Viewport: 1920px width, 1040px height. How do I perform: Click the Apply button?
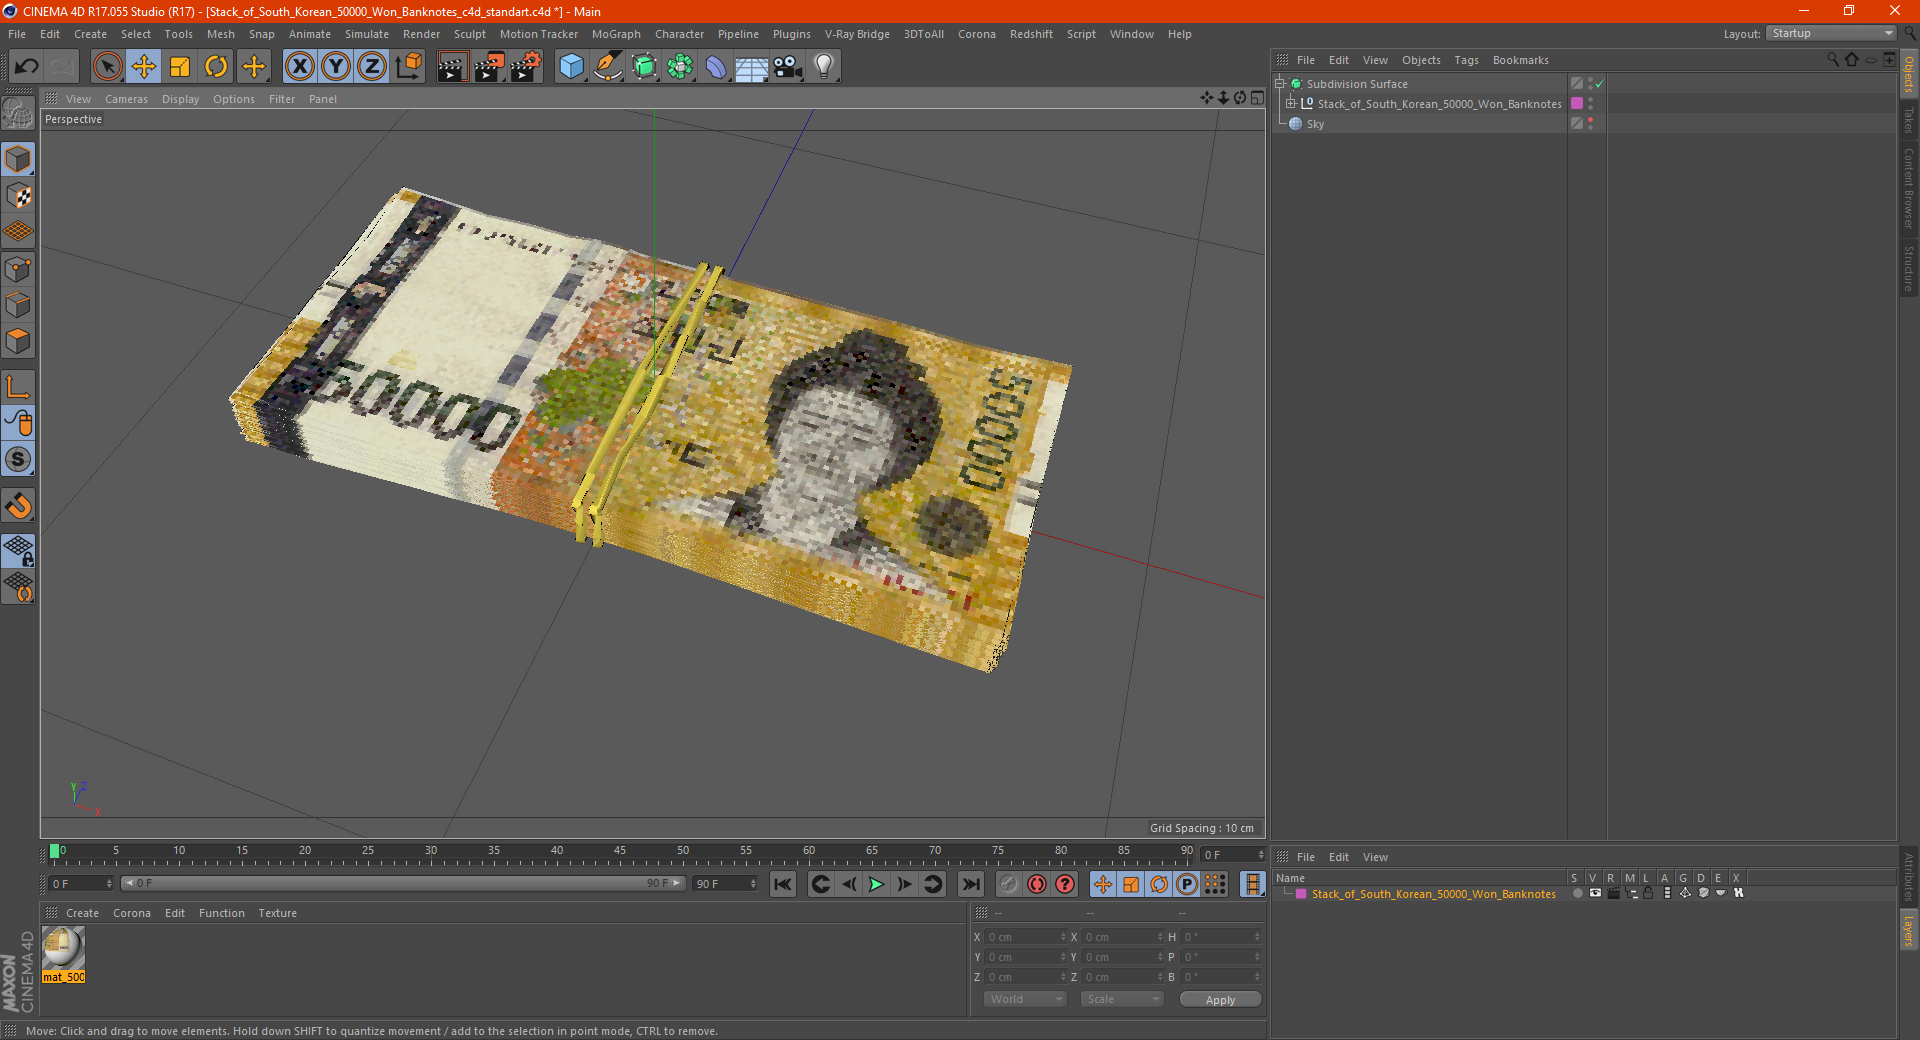[x=1220, y=1000]
